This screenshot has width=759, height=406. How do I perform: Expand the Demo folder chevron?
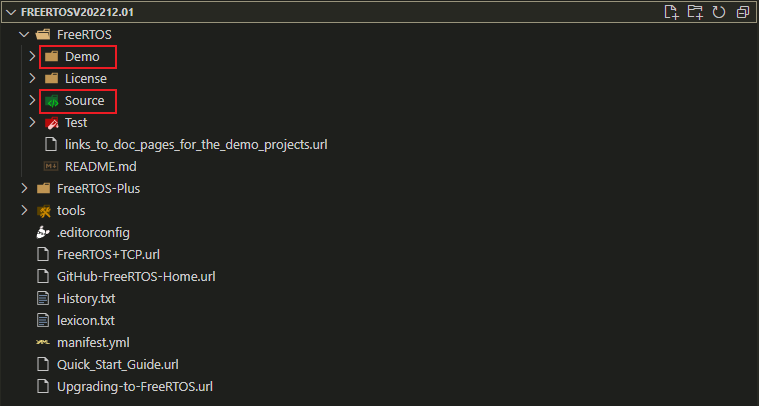coord(32,57)
